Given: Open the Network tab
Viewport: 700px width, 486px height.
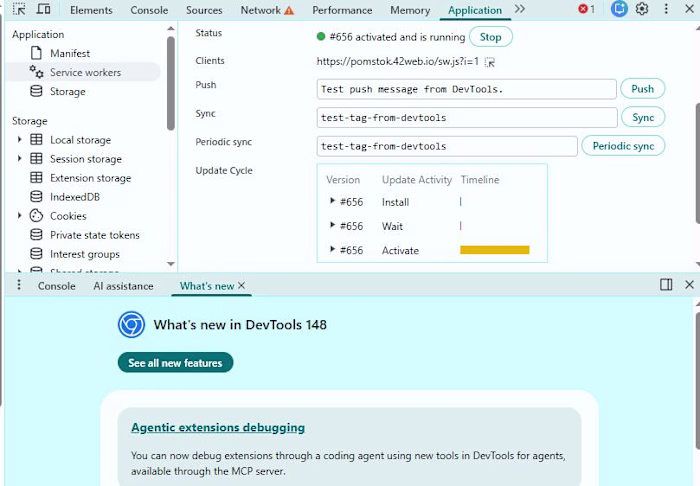Looking at the screenshot, I should tap(267, 10).
